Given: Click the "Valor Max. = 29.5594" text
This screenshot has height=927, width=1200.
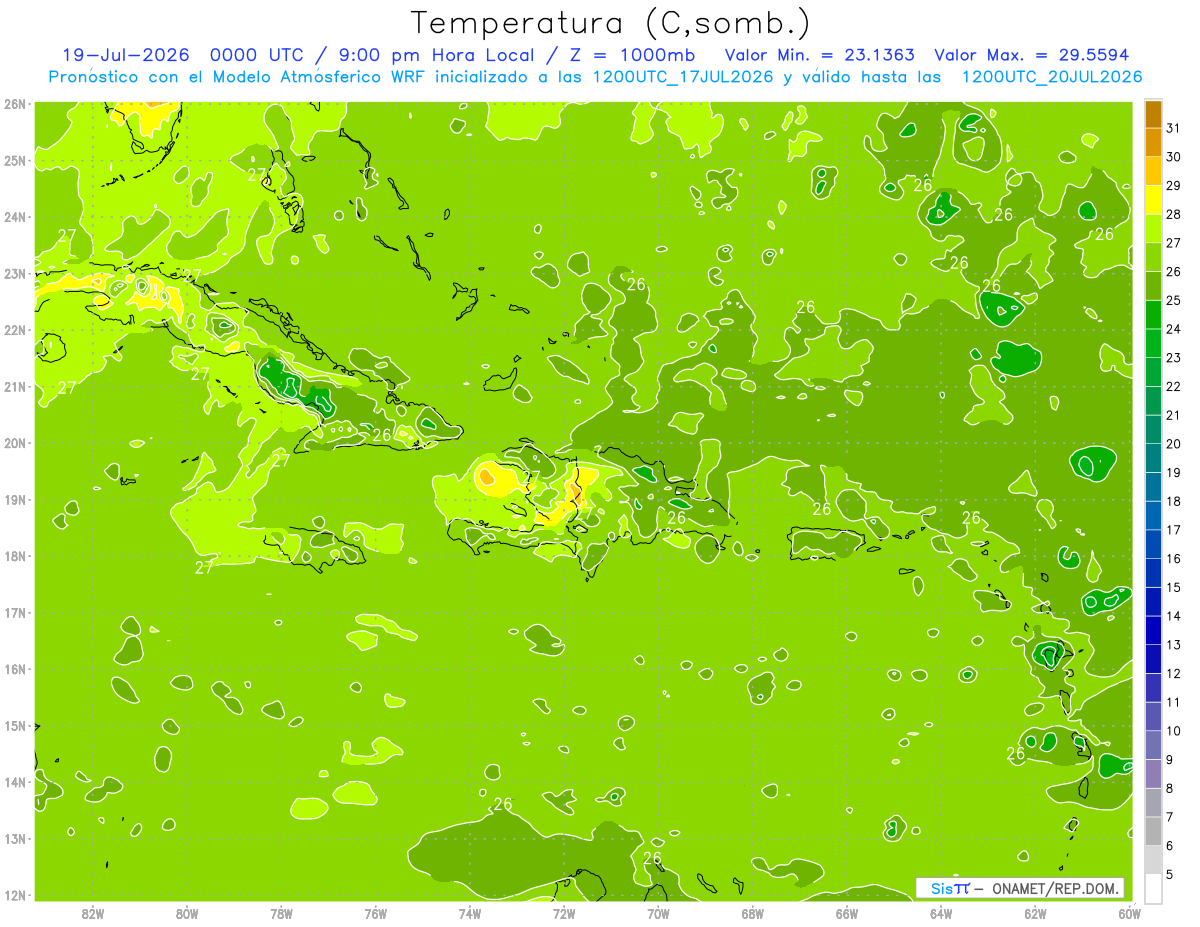Looking at the screenshot, I should tap(1031, 55).
